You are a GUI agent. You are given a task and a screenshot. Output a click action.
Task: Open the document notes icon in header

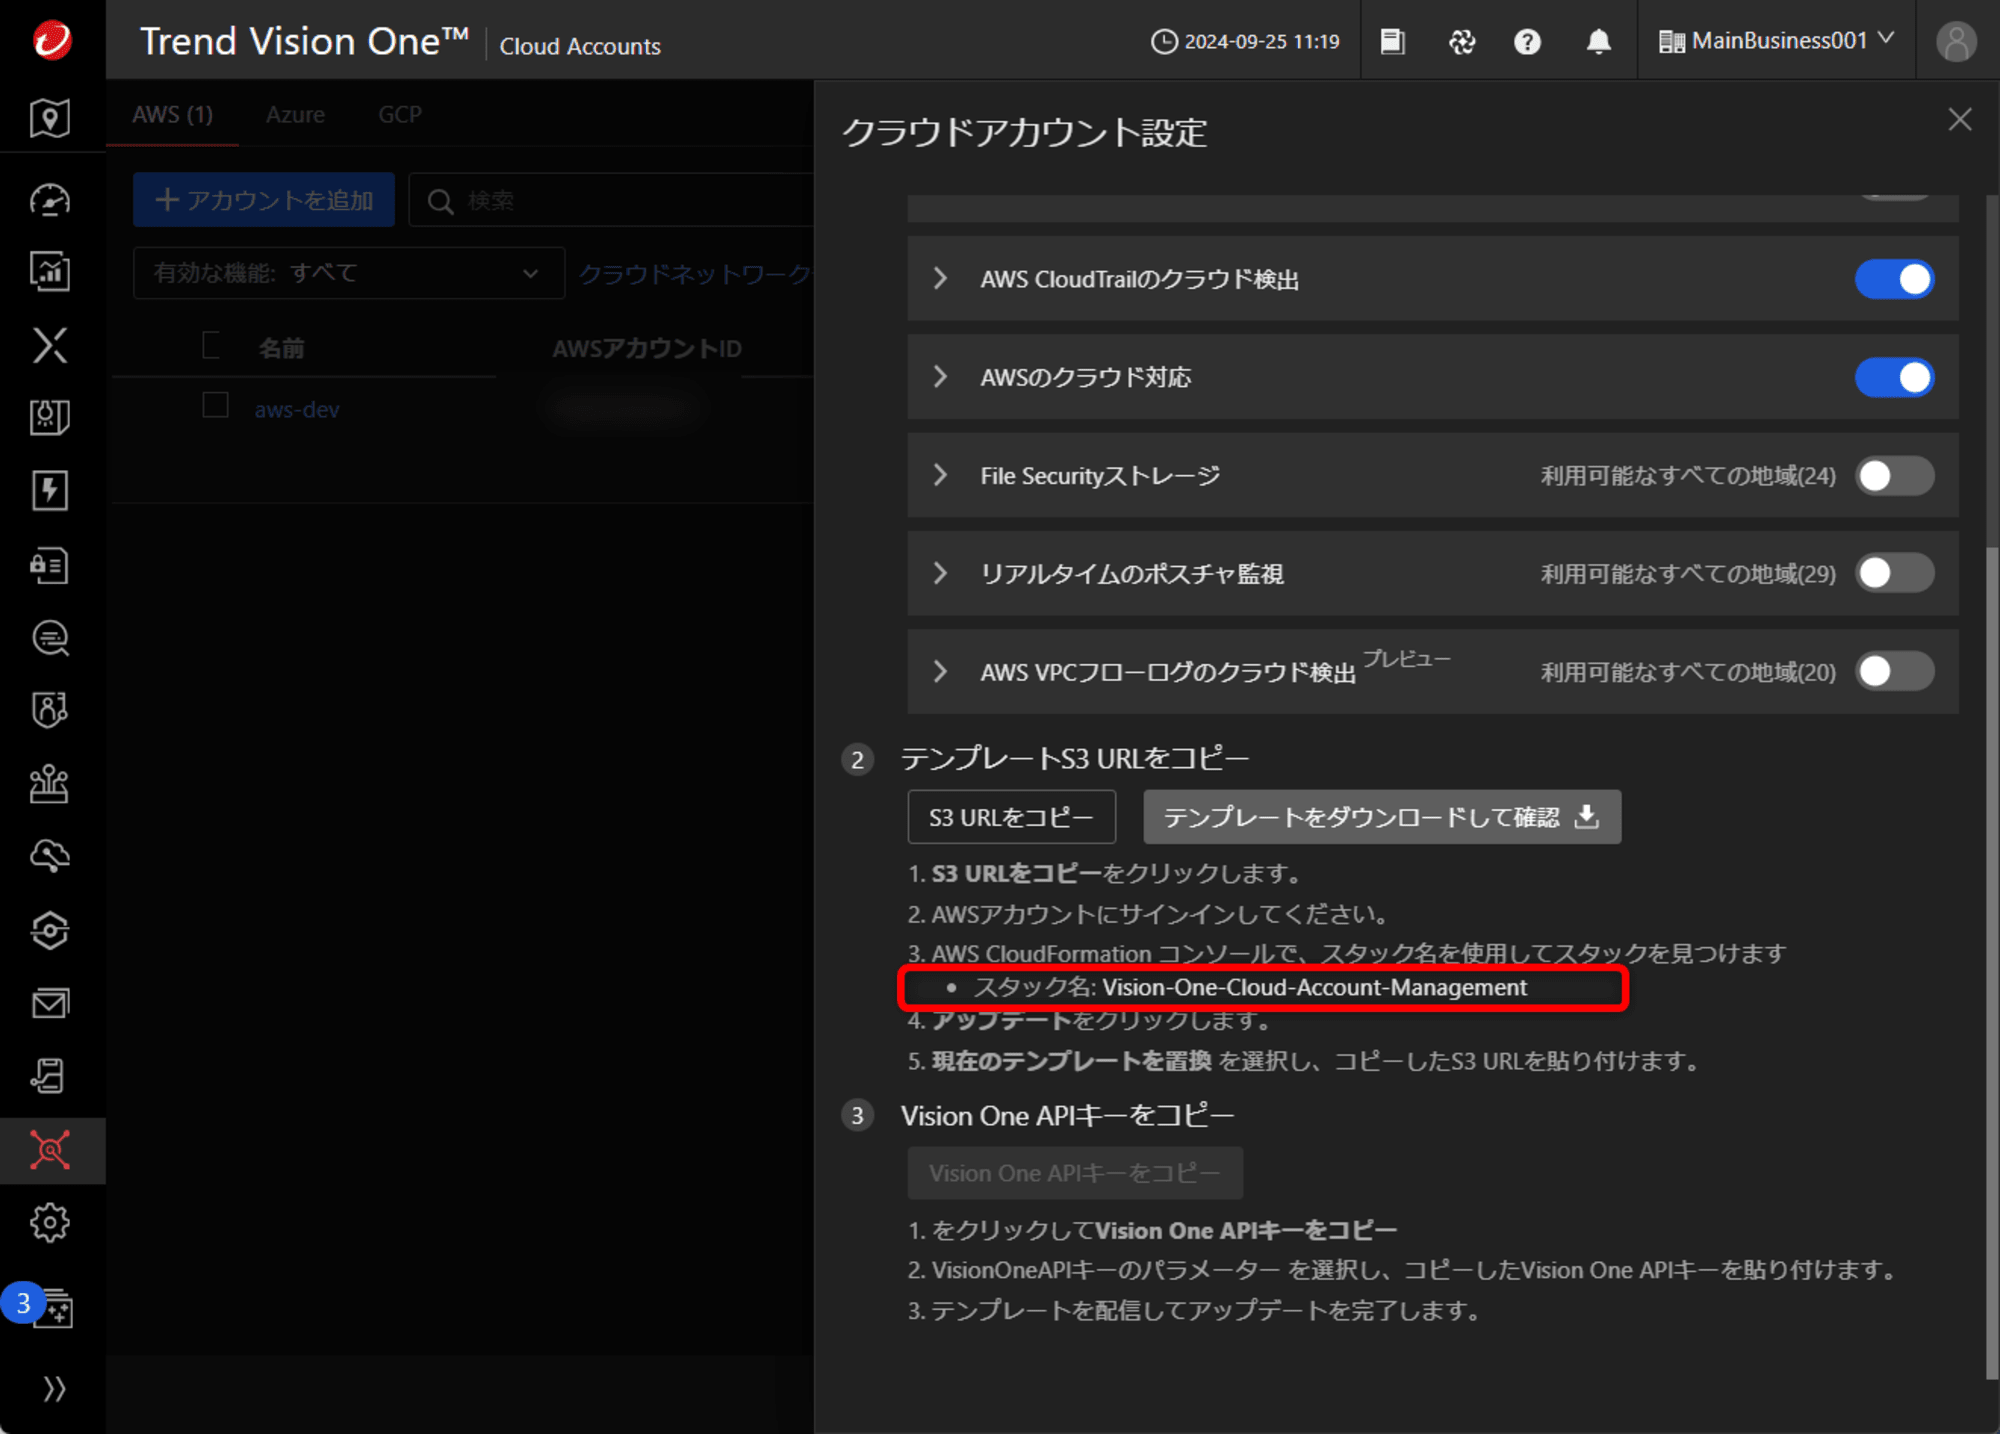click(1392, 41)
